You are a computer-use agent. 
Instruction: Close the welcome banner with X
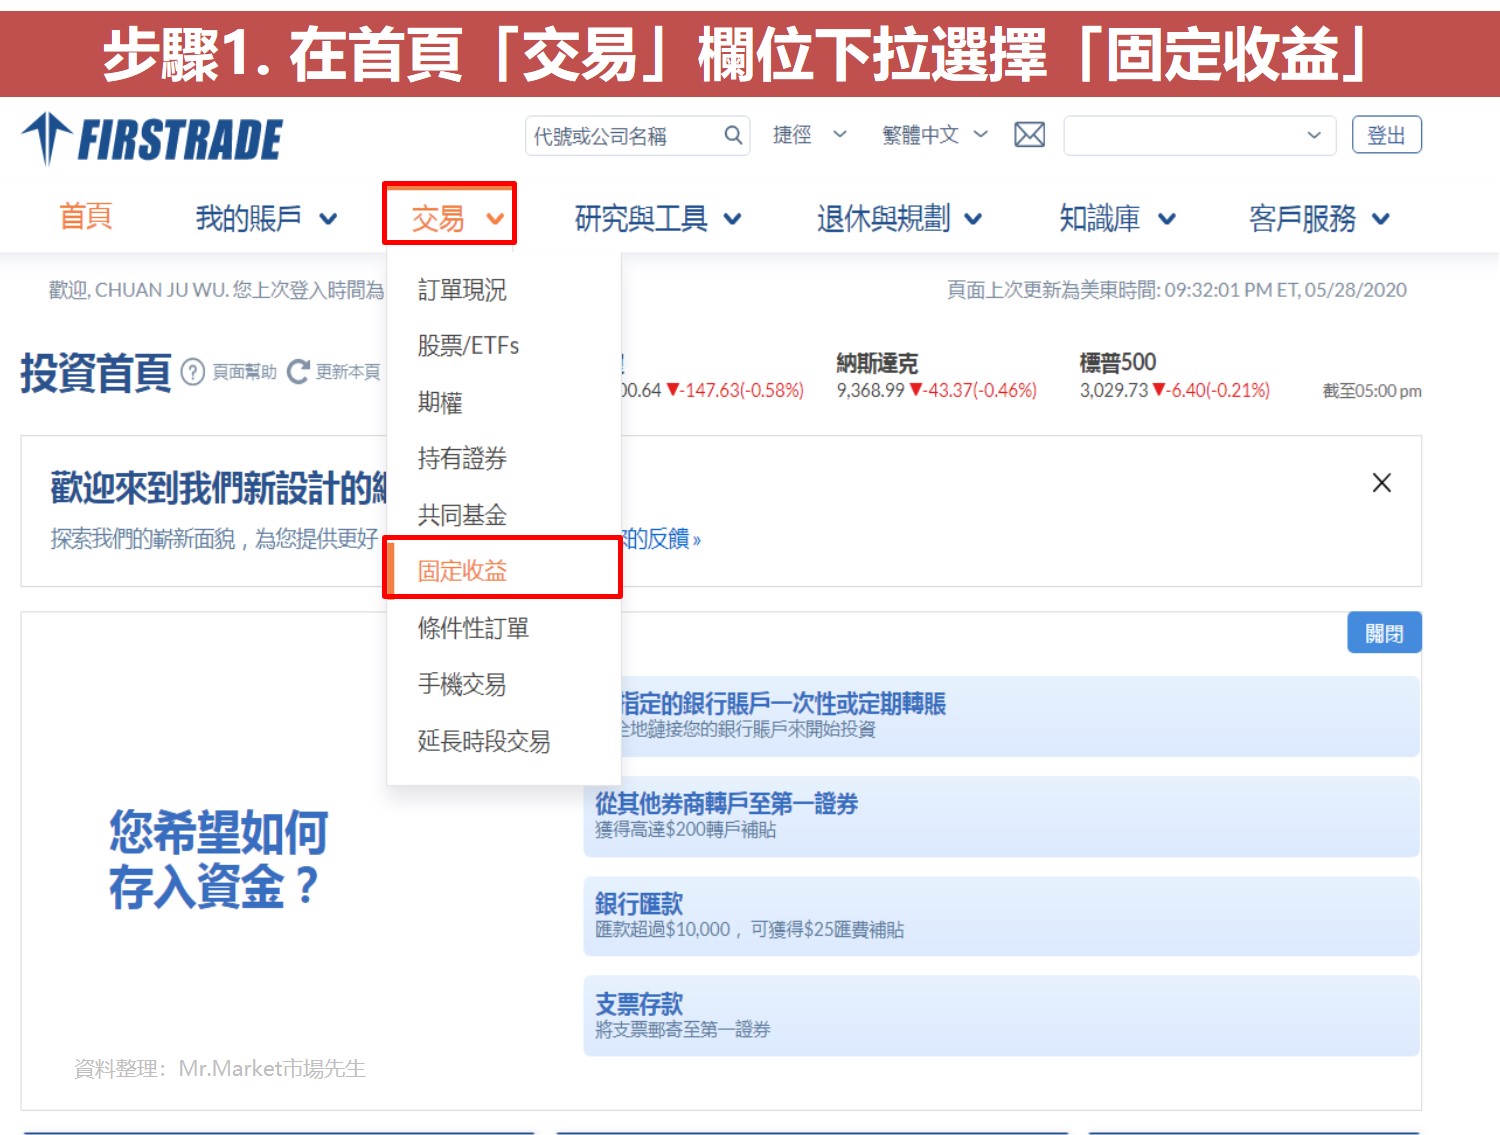(x=1382, y=483)
